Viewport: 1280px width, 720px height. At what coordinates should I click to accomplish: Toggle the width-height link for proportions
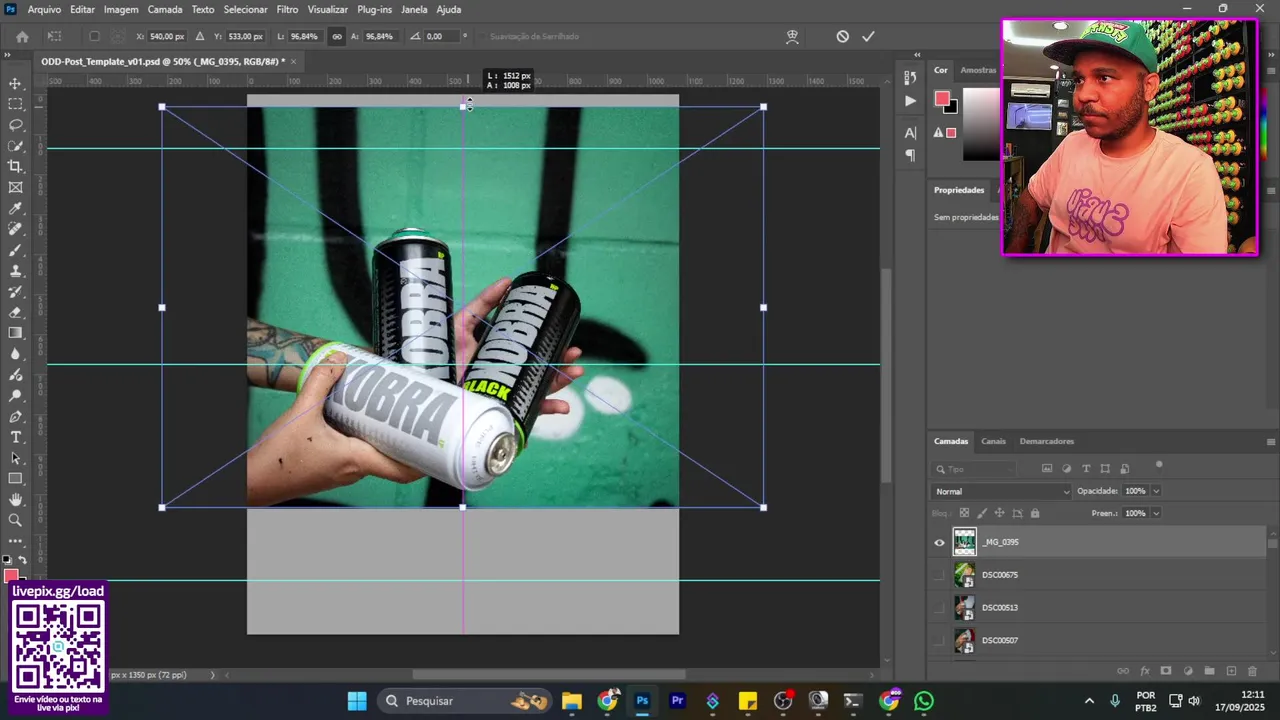[336, 37]
